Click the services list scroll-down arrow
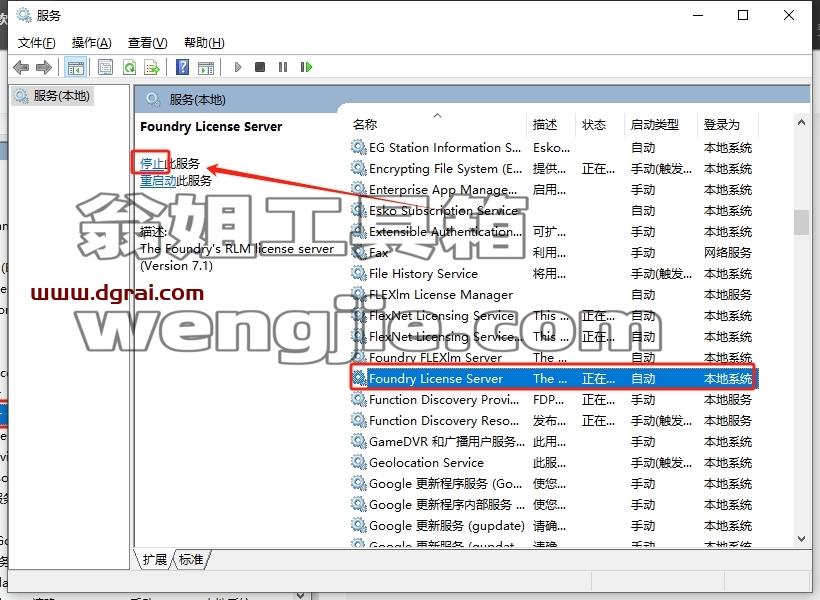The image size is (820, 600). pos(801,539)
